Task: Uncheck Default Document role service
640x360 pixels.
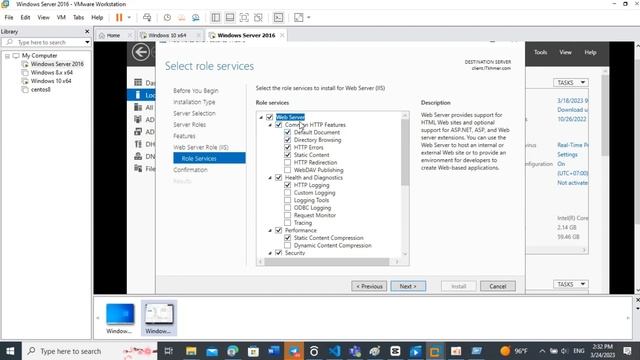Action: point(287,132)
